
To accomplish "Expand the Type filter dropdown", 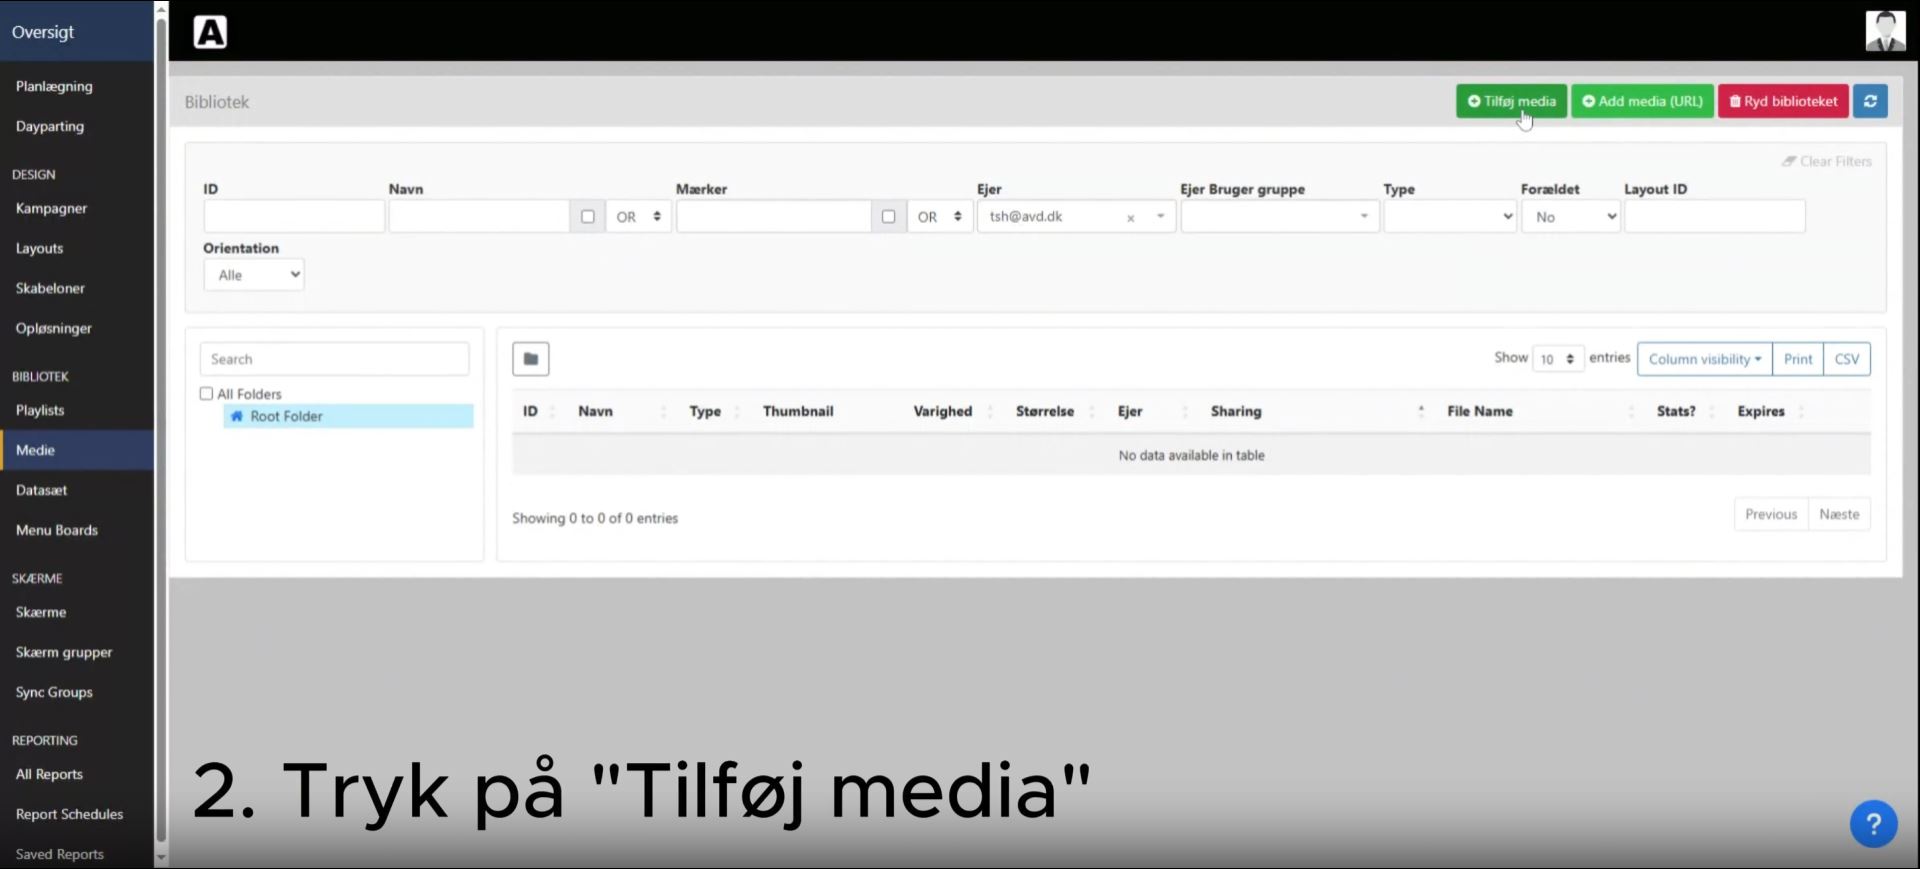I will (1449, 217).
